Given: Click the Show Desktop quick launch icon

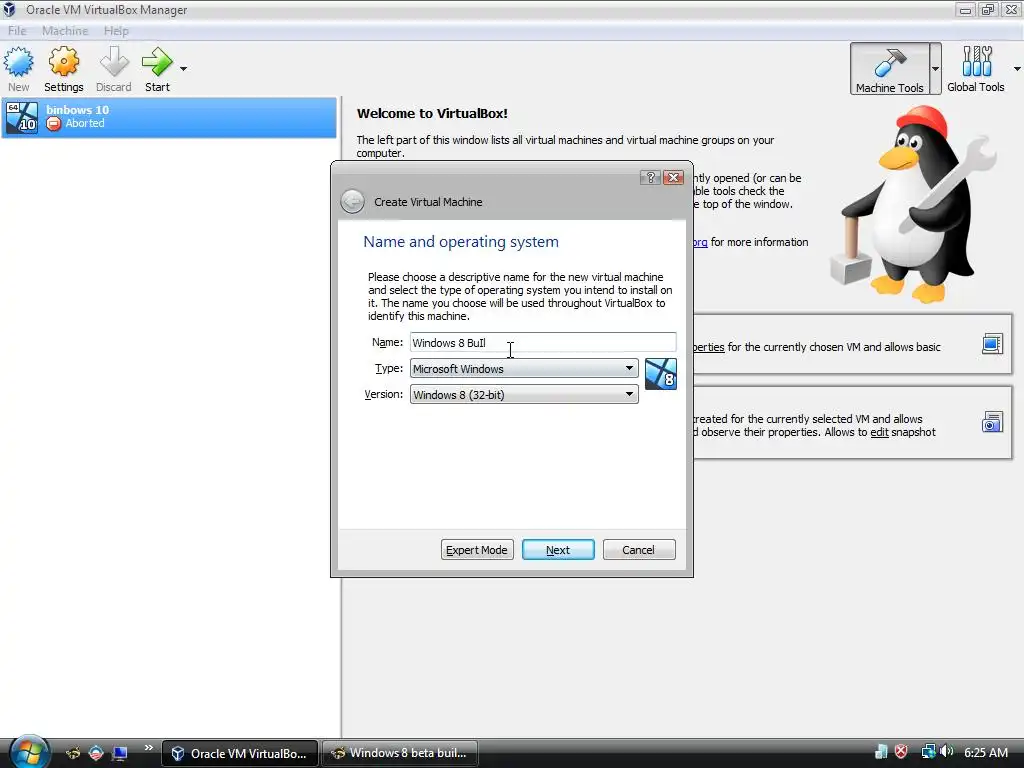Looking at the screenshot, I should (x=120, y=753).
